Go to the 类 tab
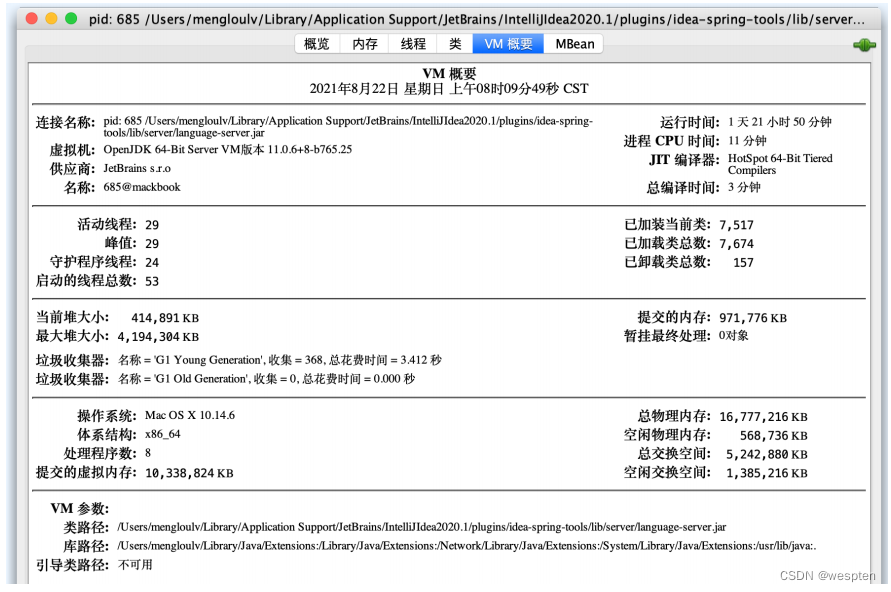Screen dimensions: 891x592 coord(455,44)
